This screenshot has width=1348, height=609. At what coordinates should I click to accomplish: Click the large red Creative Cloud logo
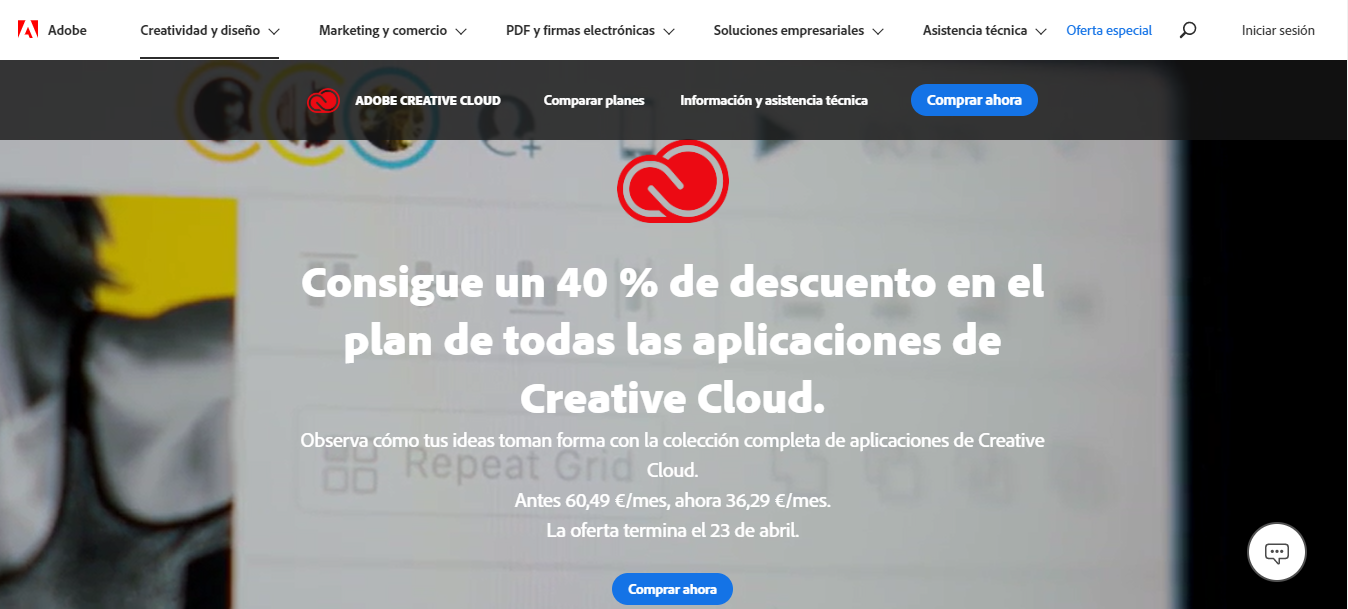coord(673,180)
